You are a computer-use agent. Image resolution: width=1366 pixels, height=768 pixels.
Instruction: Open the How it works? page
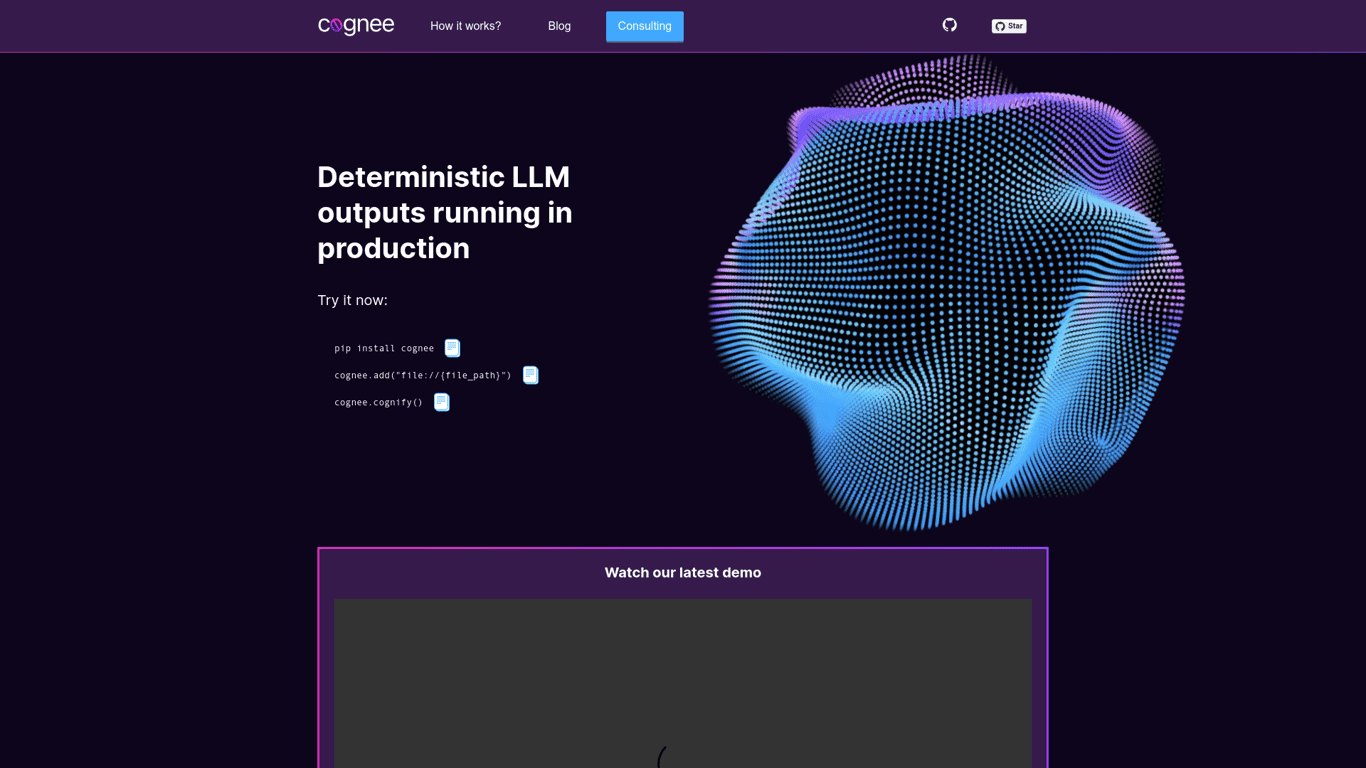coord(465,26)
